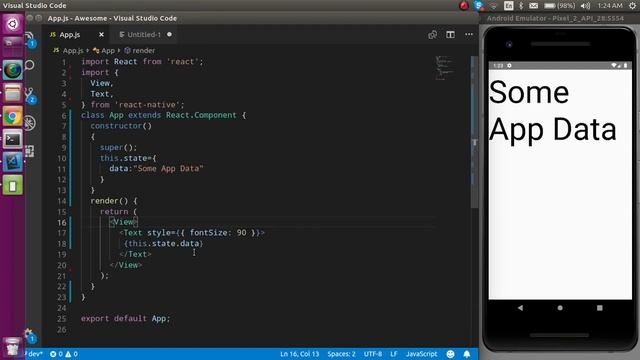Change indentation via Spaces: 2
Image resolution: width=640 pixels, height=360 pixels.
coord(341,354)
